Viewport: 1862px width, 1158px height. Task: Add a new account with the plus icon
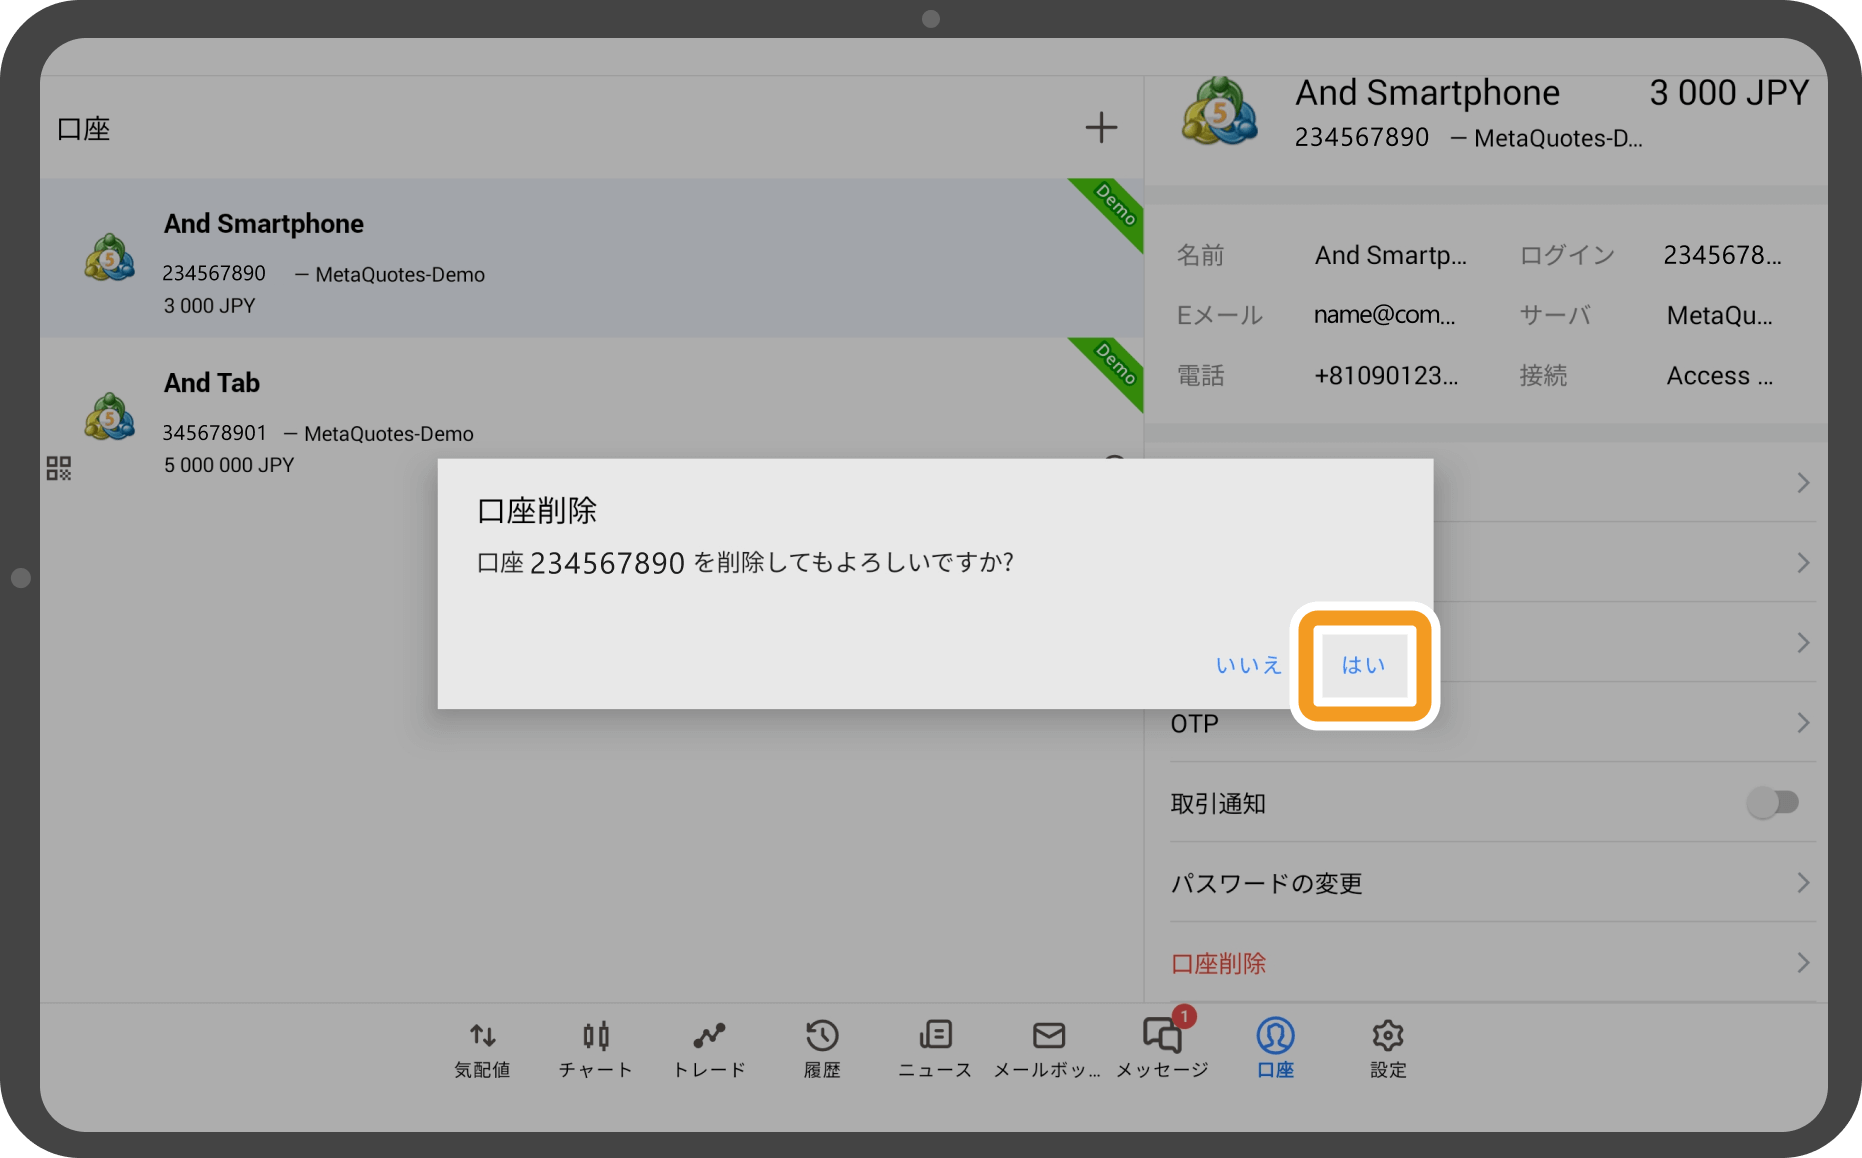coord(1101,127)
